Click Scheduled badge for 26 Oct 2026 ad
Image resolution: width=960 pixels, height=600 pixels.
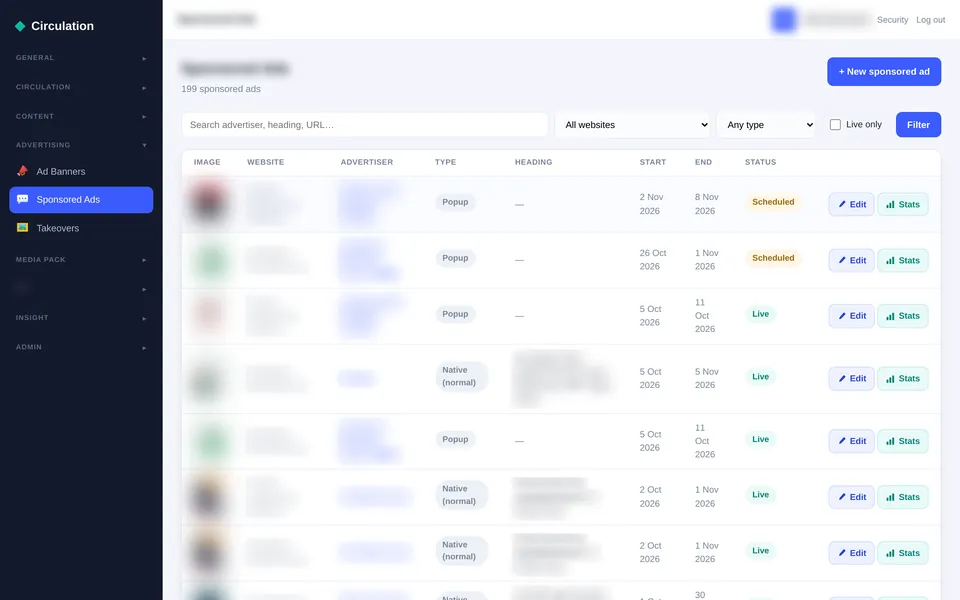pyautogui.click(x=773, y=258)
